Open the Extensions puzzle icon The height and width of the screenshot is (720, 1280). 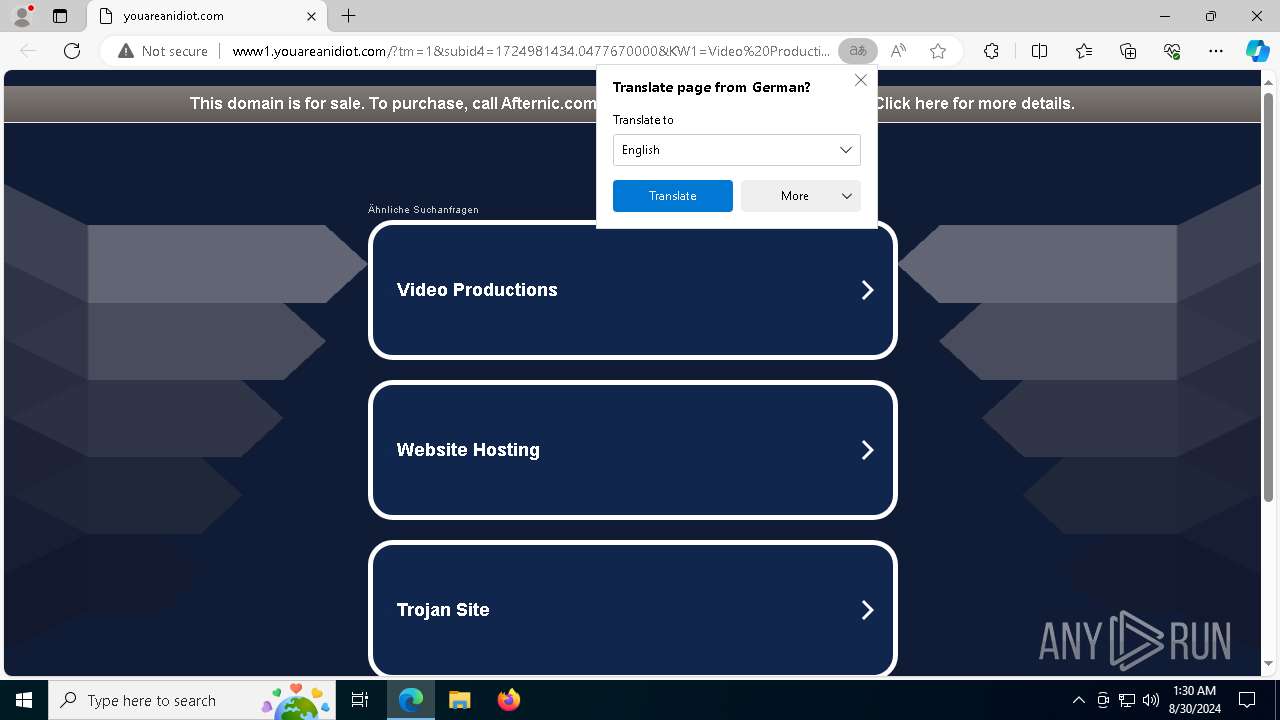991,51
